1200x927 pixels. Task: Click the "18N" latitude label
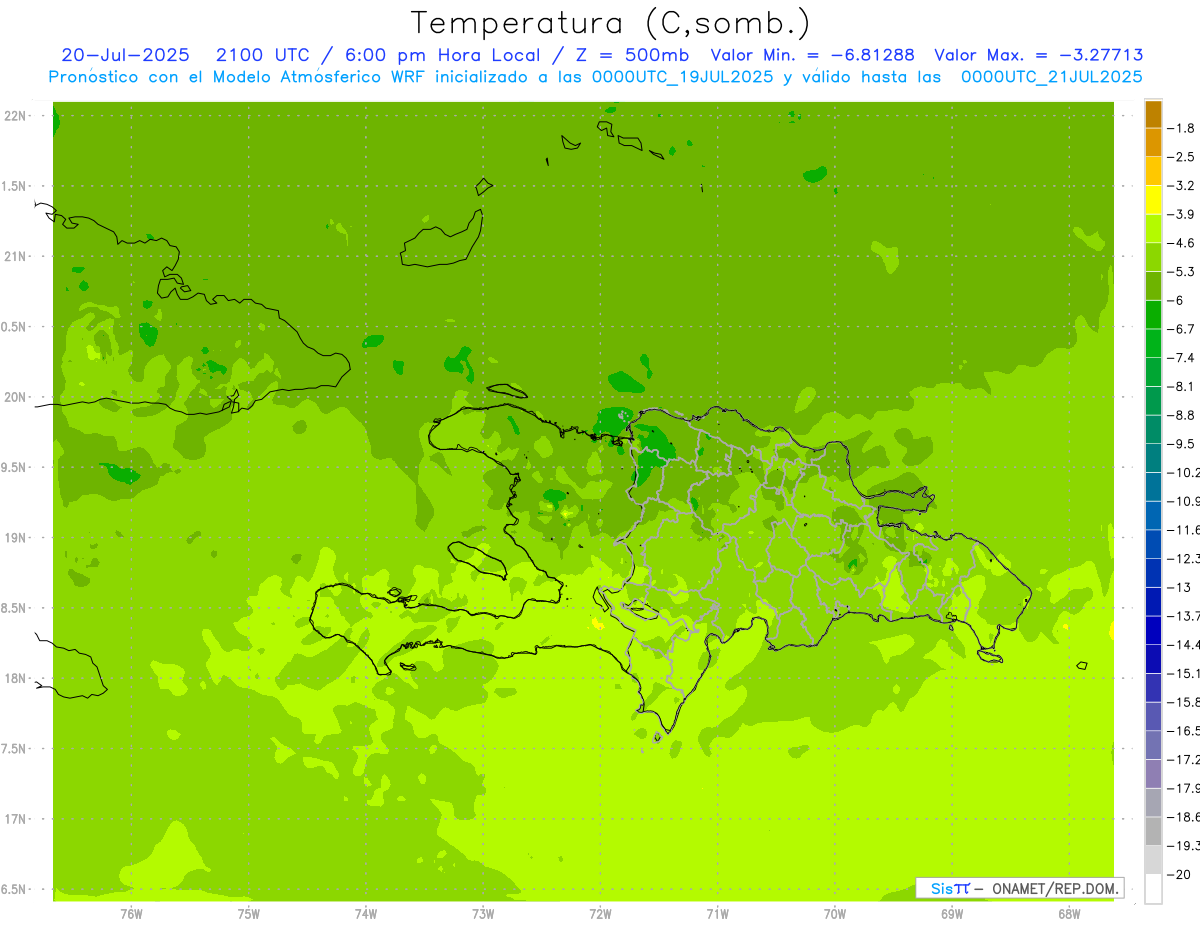16,679
